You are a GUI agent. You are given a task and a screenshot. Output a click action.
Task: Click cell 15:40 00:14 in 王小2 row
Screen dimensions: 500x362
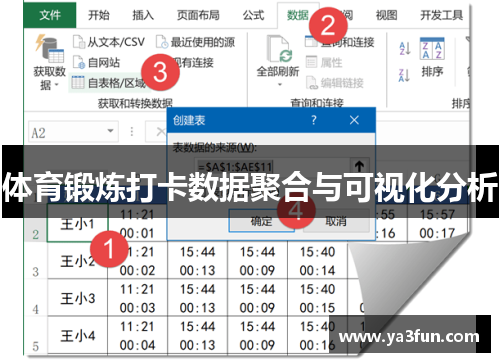click(317, 260)
